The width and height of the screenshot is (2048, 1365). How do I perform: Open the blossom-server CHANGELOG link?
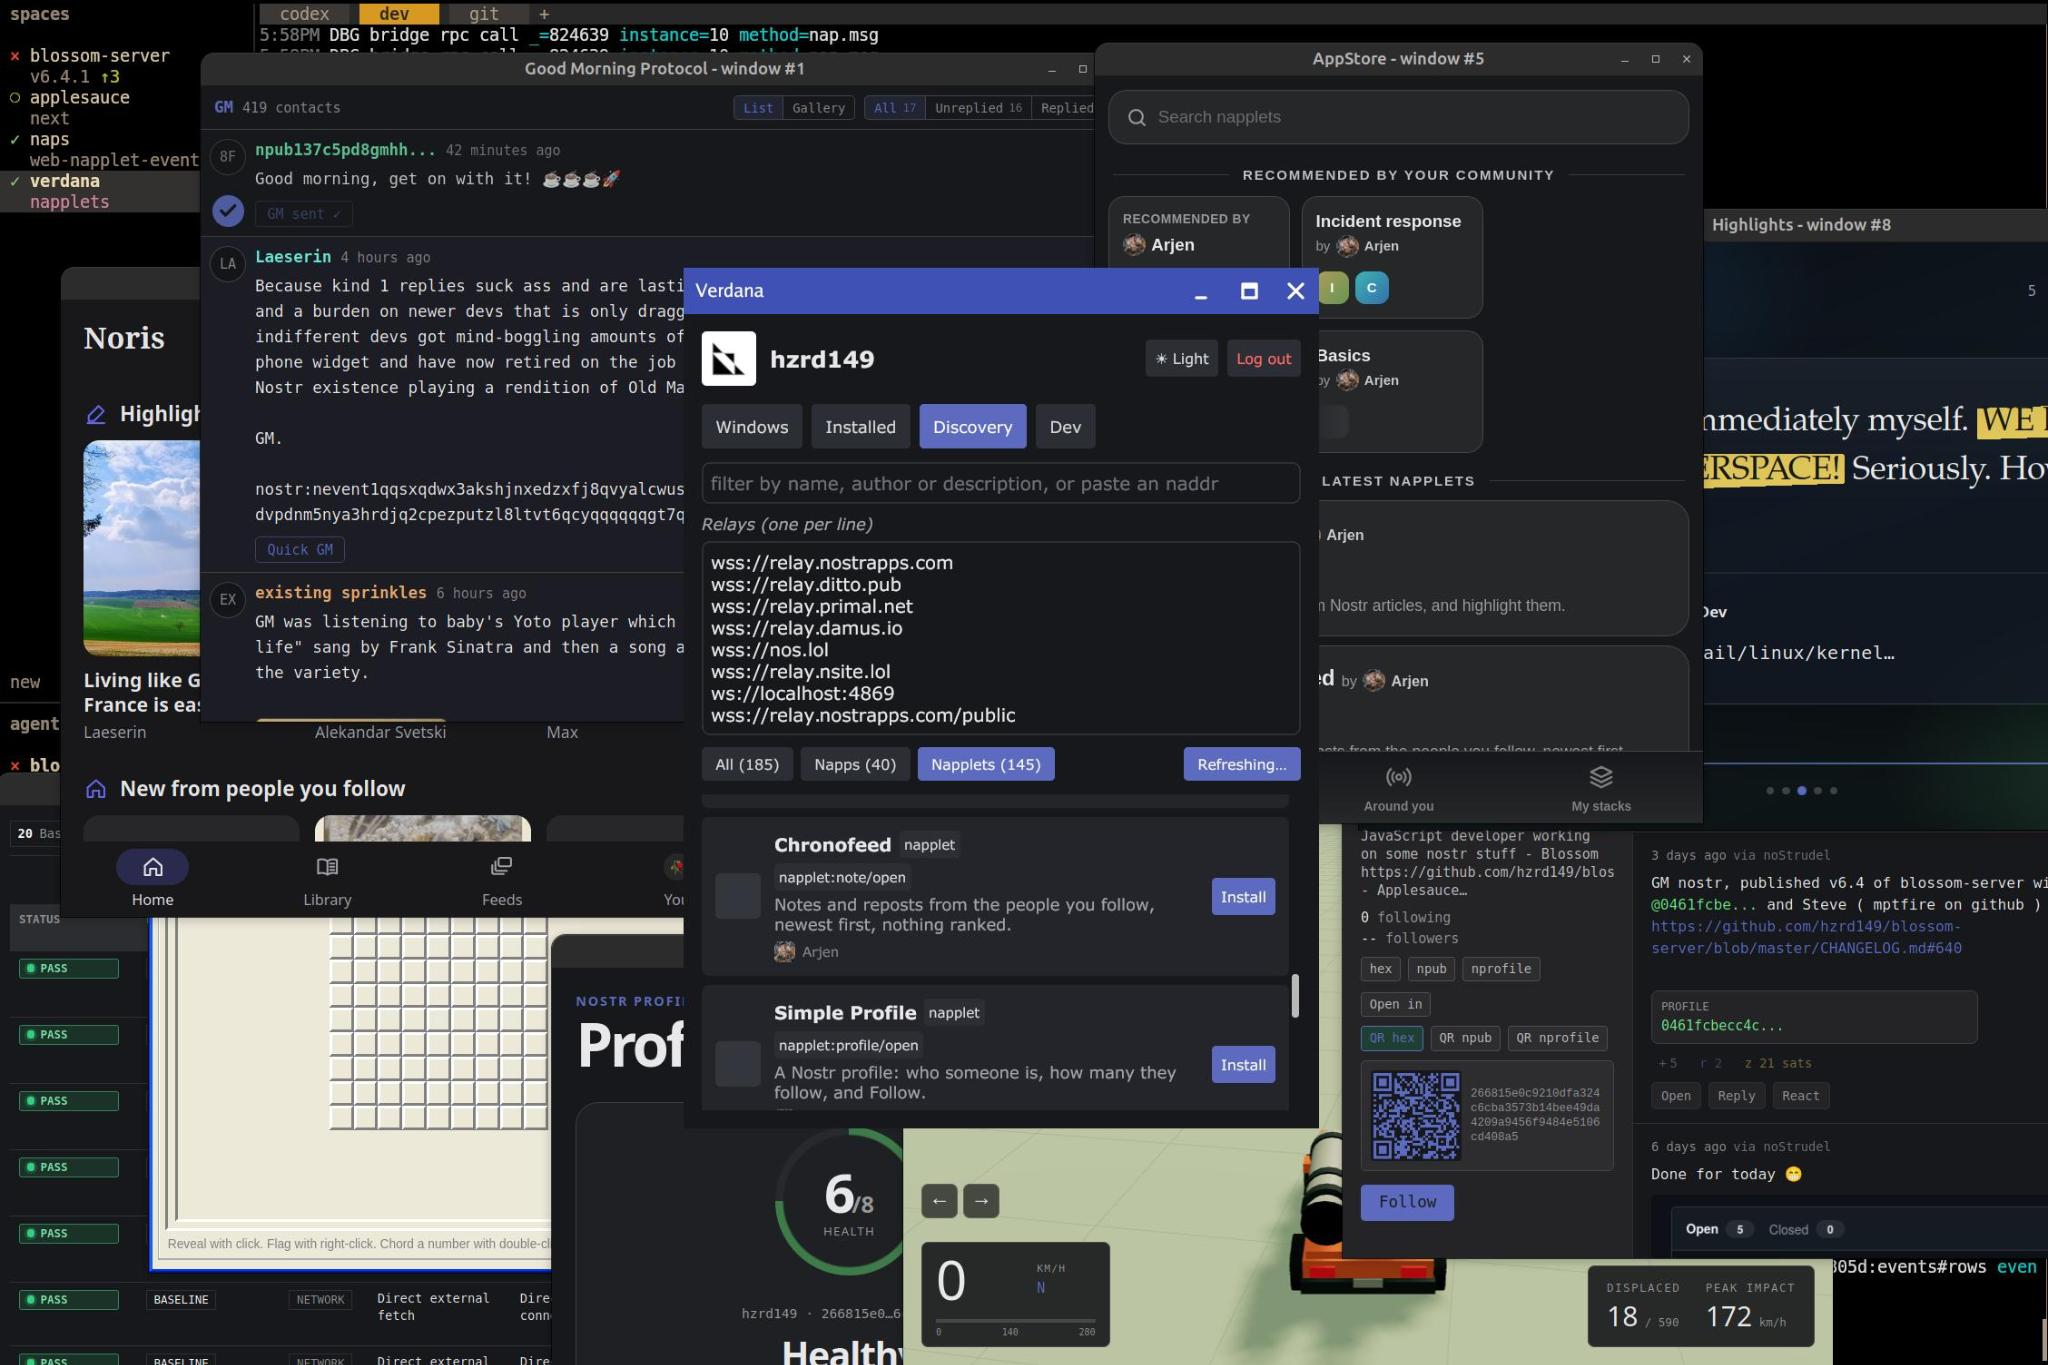coord(1806,937)
